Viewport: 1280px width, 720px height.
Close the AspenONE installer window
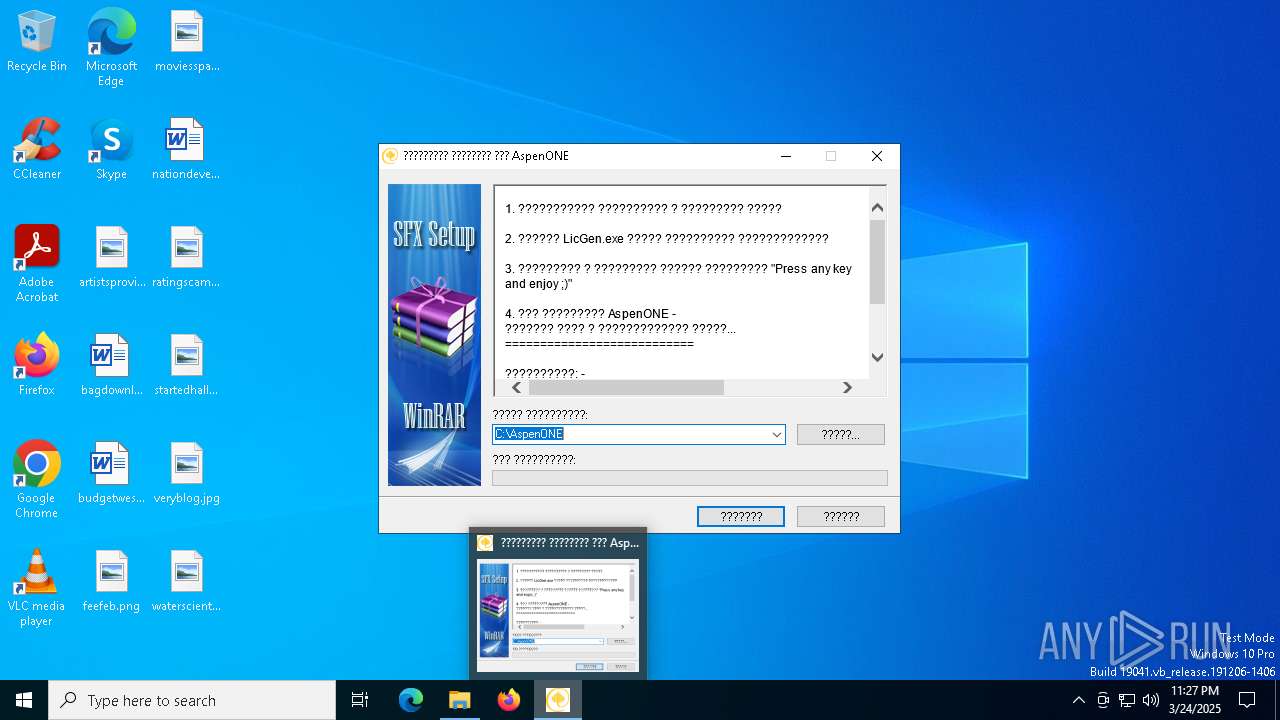877,156
